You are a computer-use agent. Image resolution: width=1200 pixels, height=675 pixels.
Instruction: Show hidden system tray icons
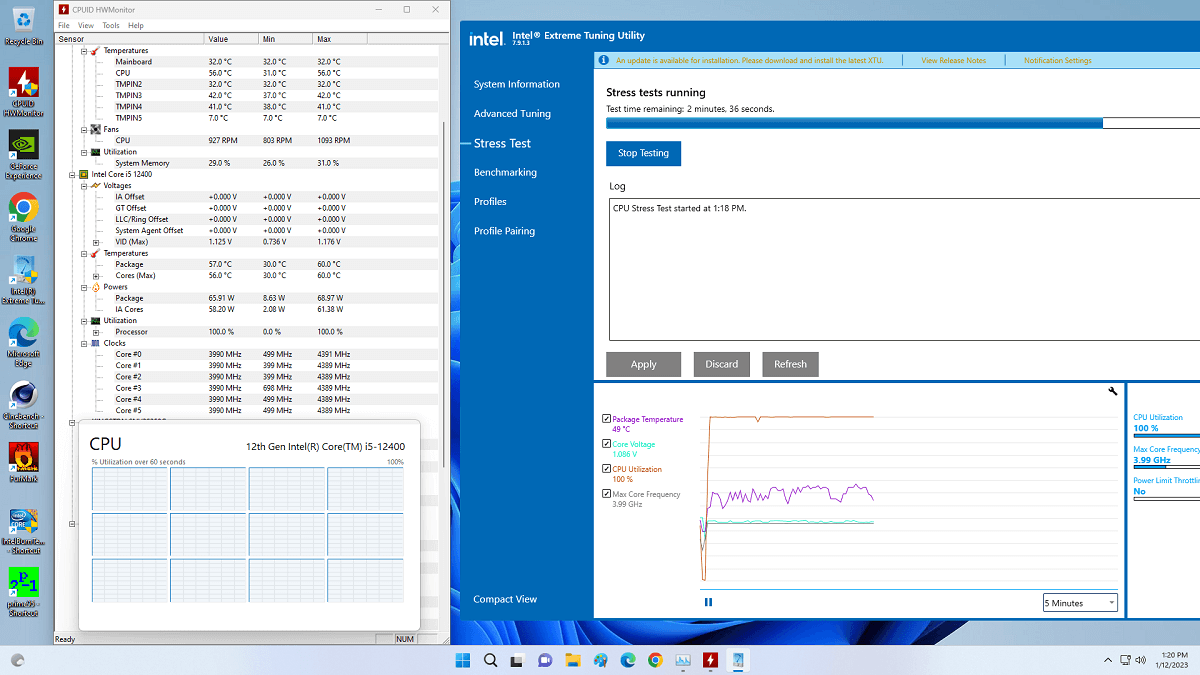click(x=1108, y=660)
